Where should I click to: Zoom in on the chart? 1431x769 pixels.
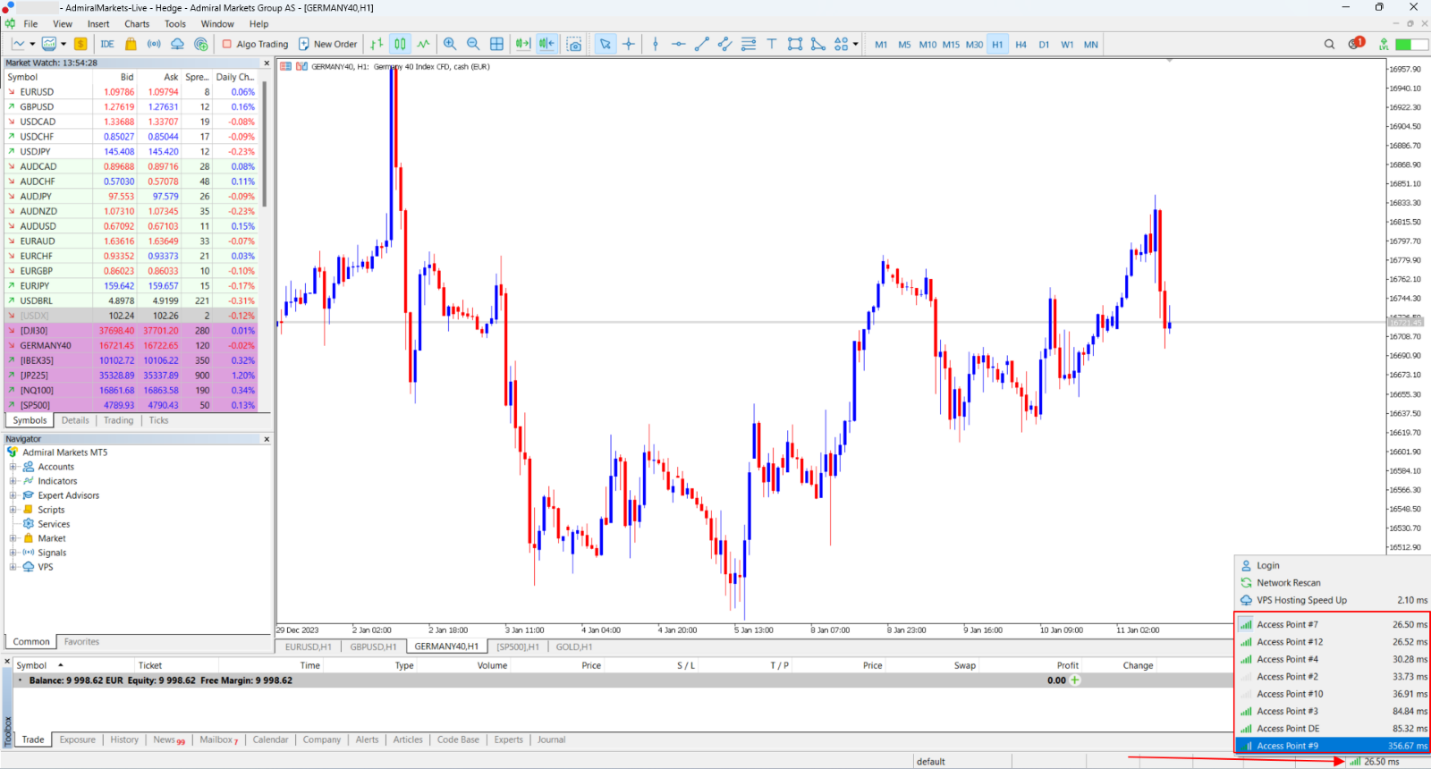click(450, 44)
